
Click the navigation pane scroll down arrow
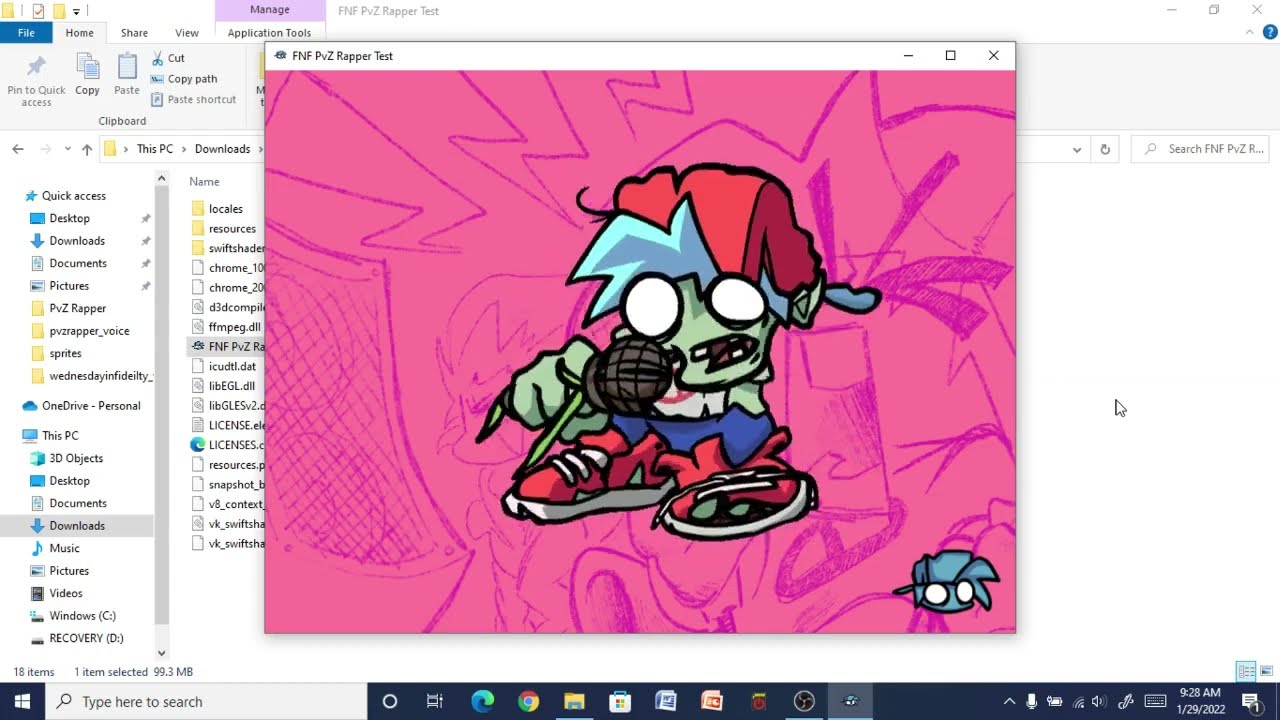tap(162, 653)
